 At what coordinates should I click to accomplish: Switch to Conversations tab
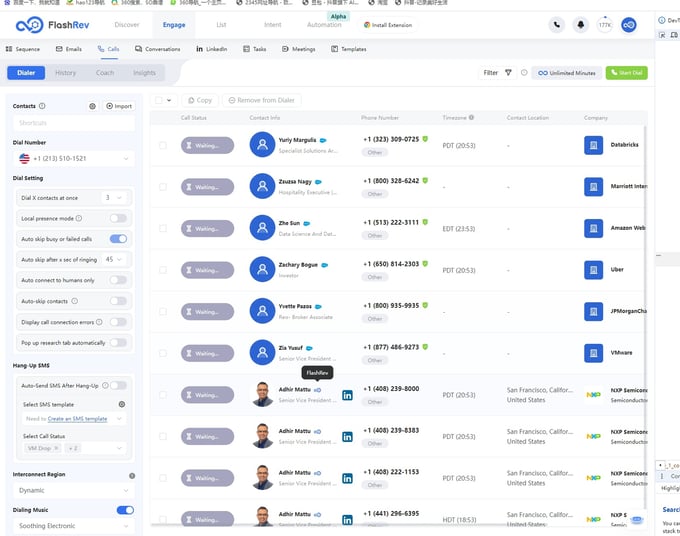coord(157,49)
